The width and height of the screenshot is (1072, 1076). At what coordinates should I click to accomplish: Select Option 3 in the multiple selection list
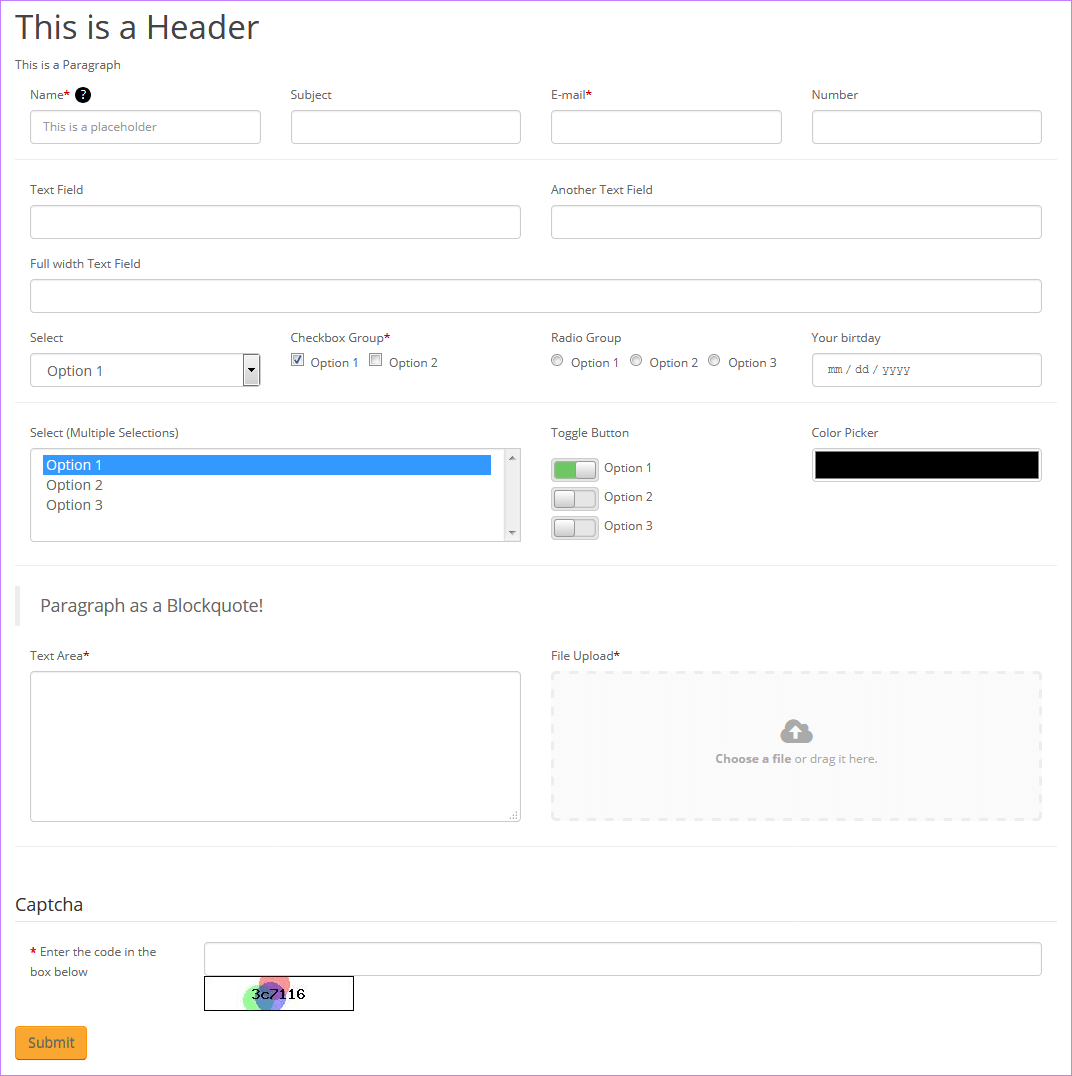coord(267,505)
